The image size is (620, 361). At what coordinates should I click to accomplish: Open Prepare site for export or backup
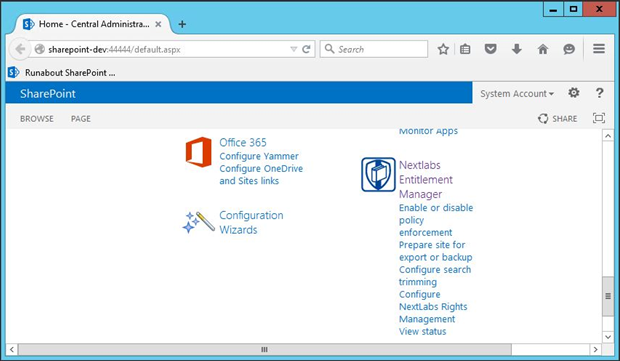[x=435, y=251]
